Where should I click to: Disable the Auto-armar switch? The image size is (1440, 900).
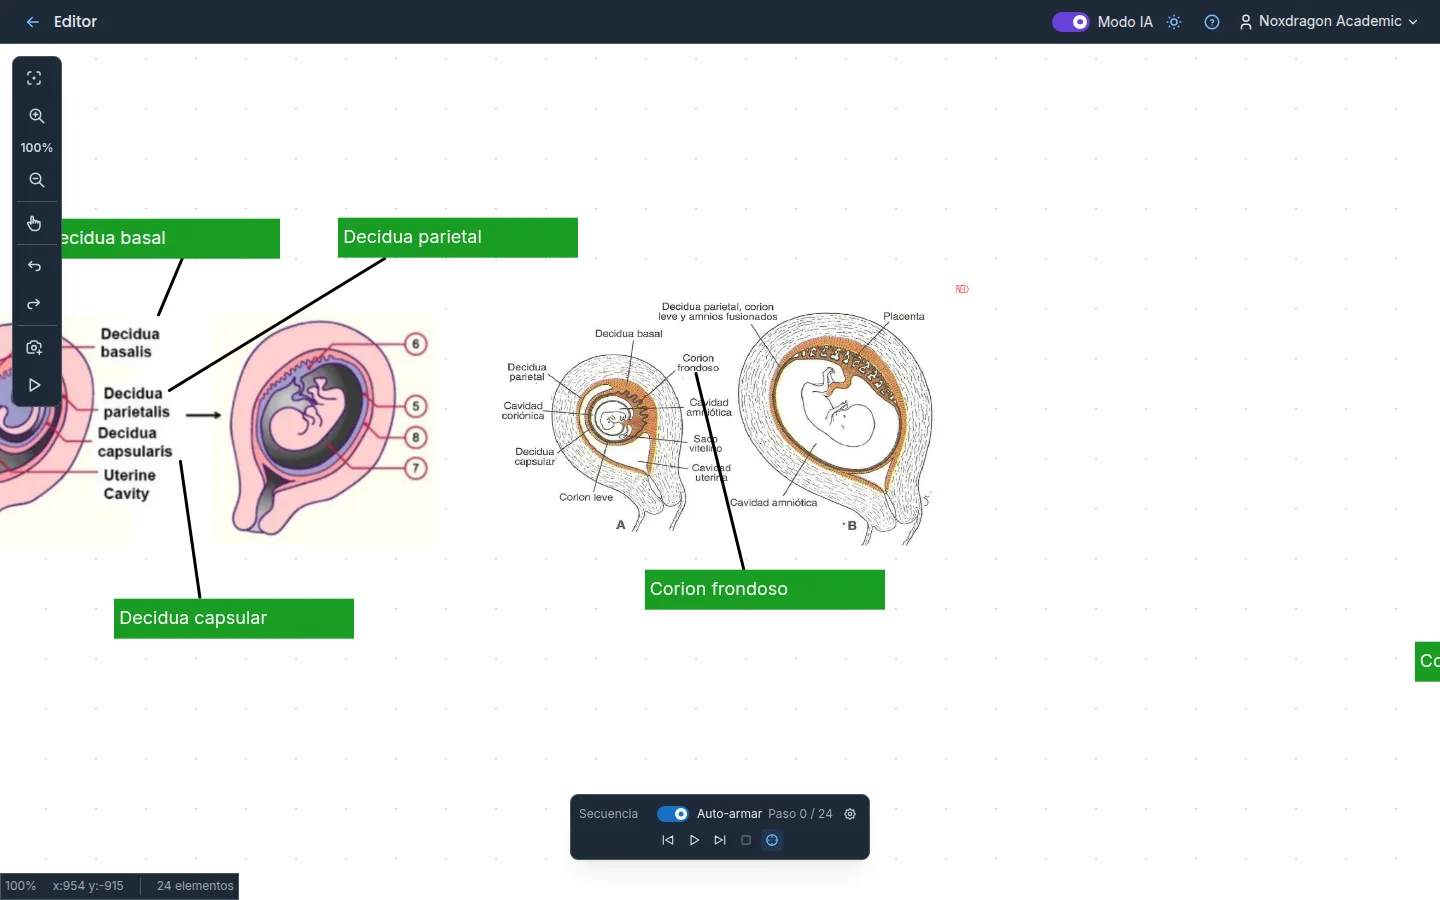[673, 814]
